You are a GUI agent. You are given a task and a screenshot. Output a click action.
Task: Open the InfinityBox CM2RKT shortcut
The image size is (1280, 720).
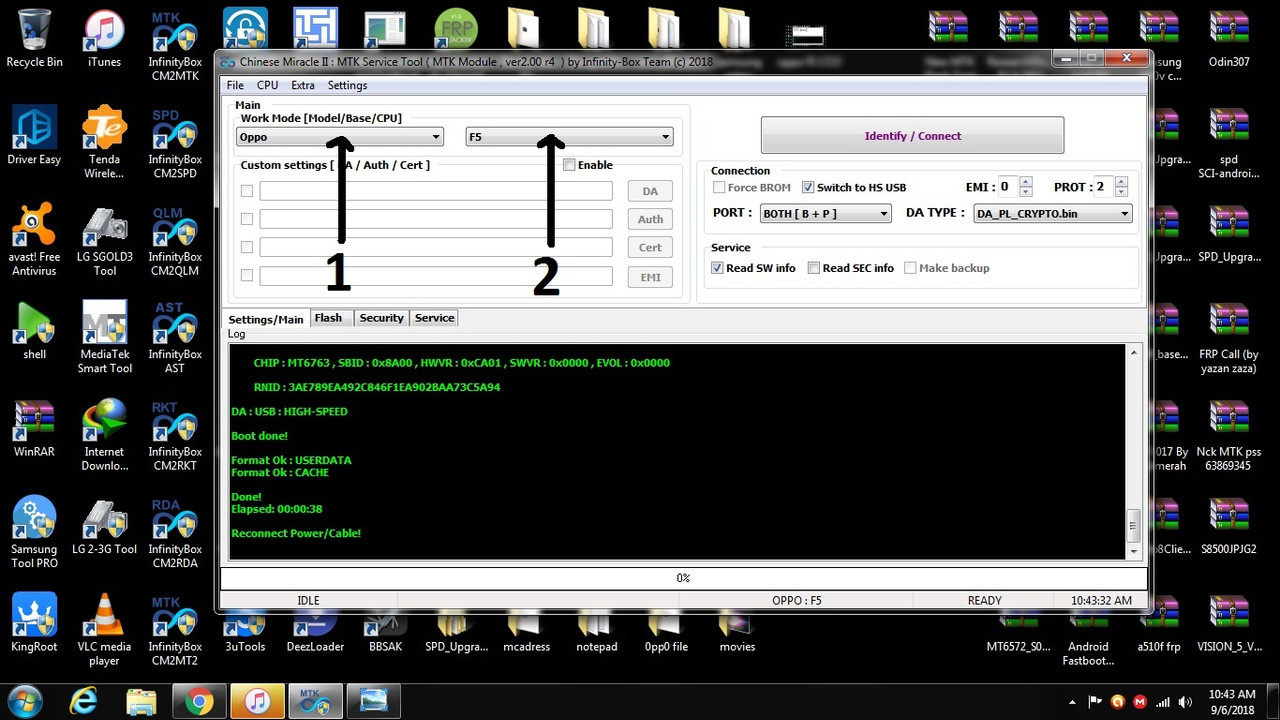click(175, 435)
